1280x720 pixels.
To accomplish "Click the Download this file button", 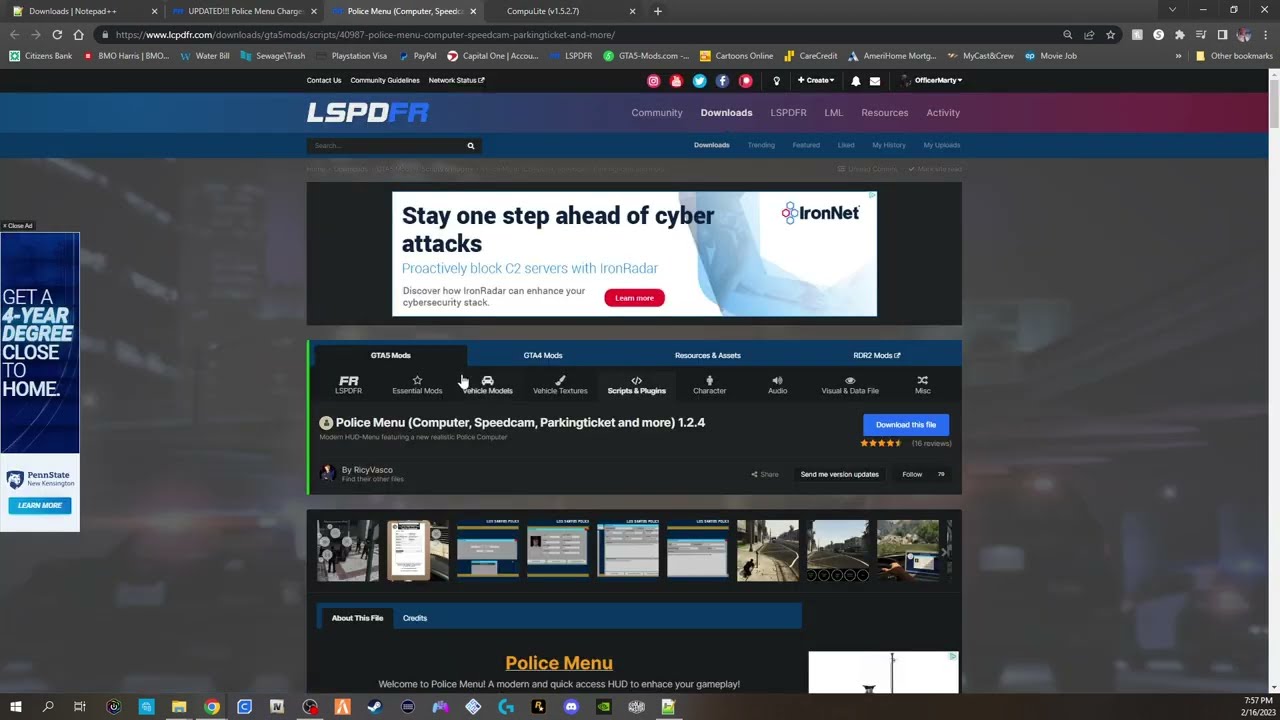I will click(x=906, y=425).
